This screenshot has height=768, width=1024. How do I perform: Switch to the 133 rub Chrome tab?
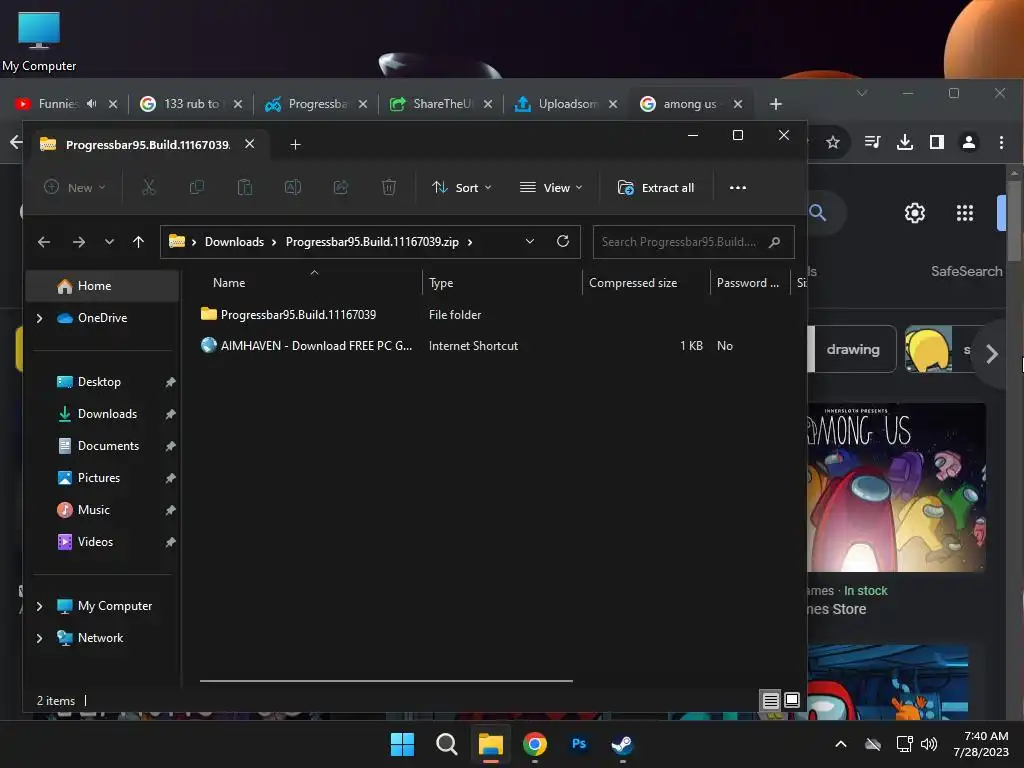[191, 104]
